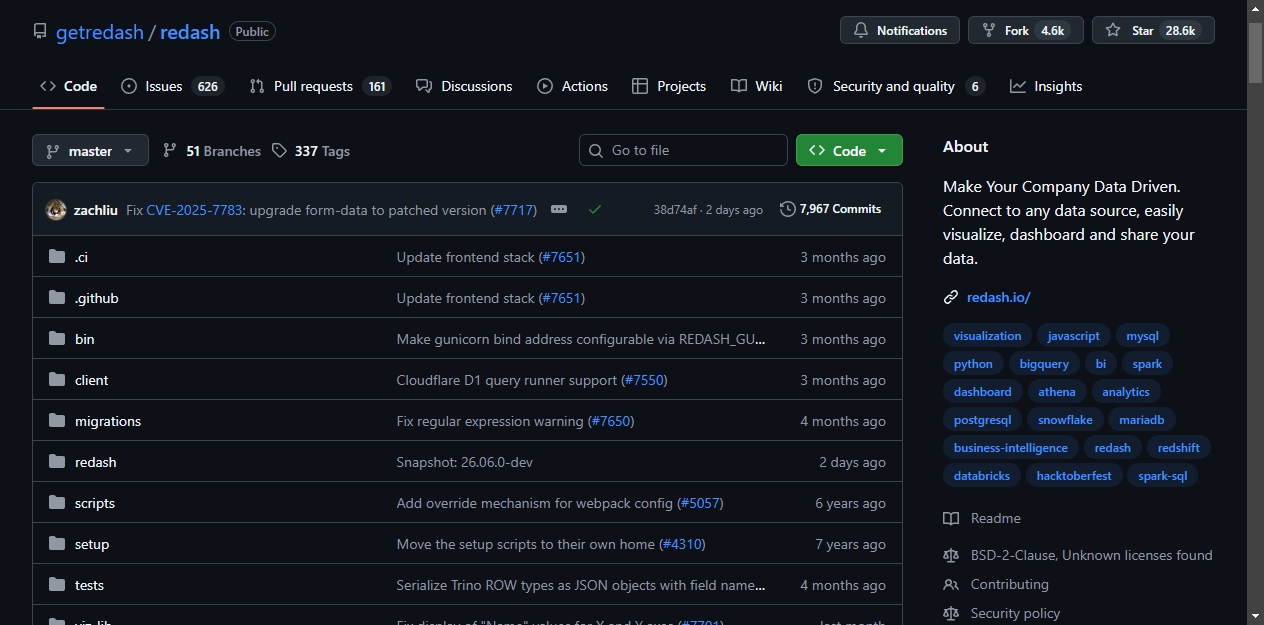Open the scripts folder

point(95,503)
